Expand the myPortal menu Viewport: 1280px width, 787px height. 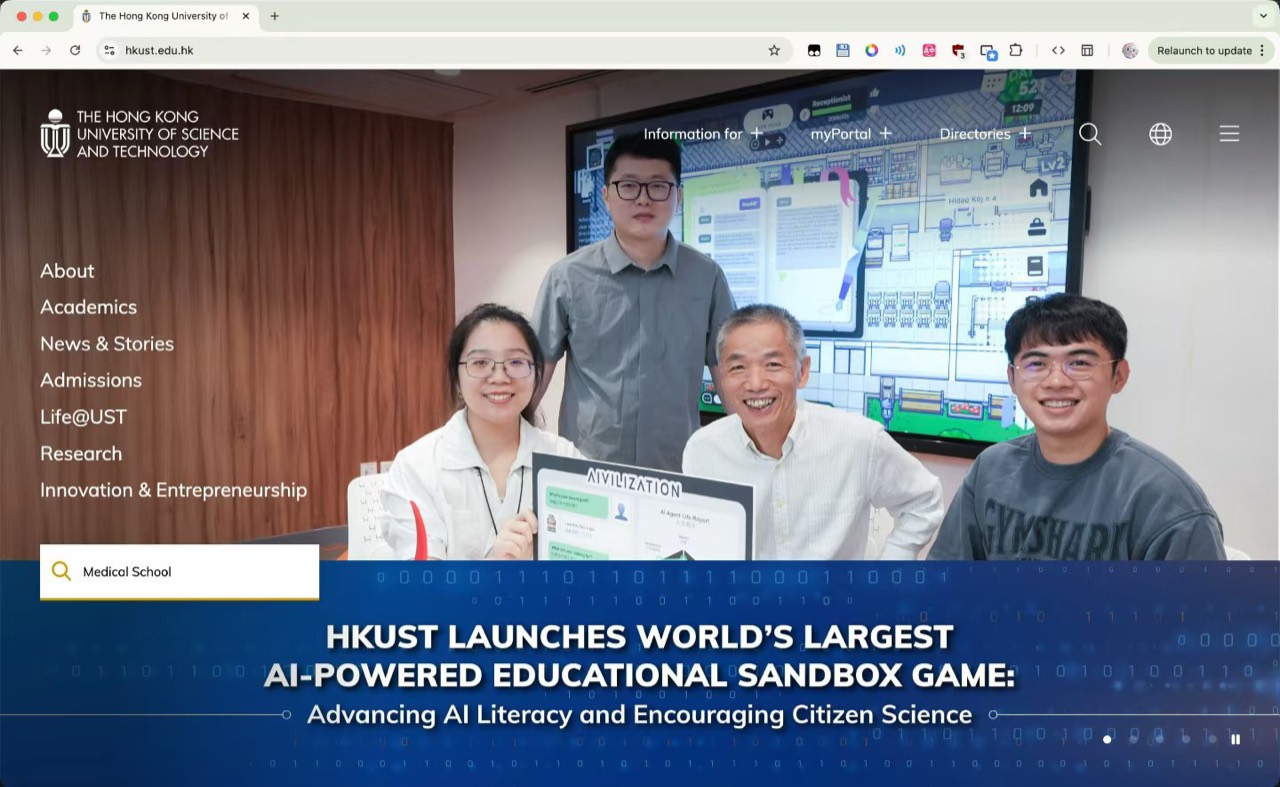851,134
